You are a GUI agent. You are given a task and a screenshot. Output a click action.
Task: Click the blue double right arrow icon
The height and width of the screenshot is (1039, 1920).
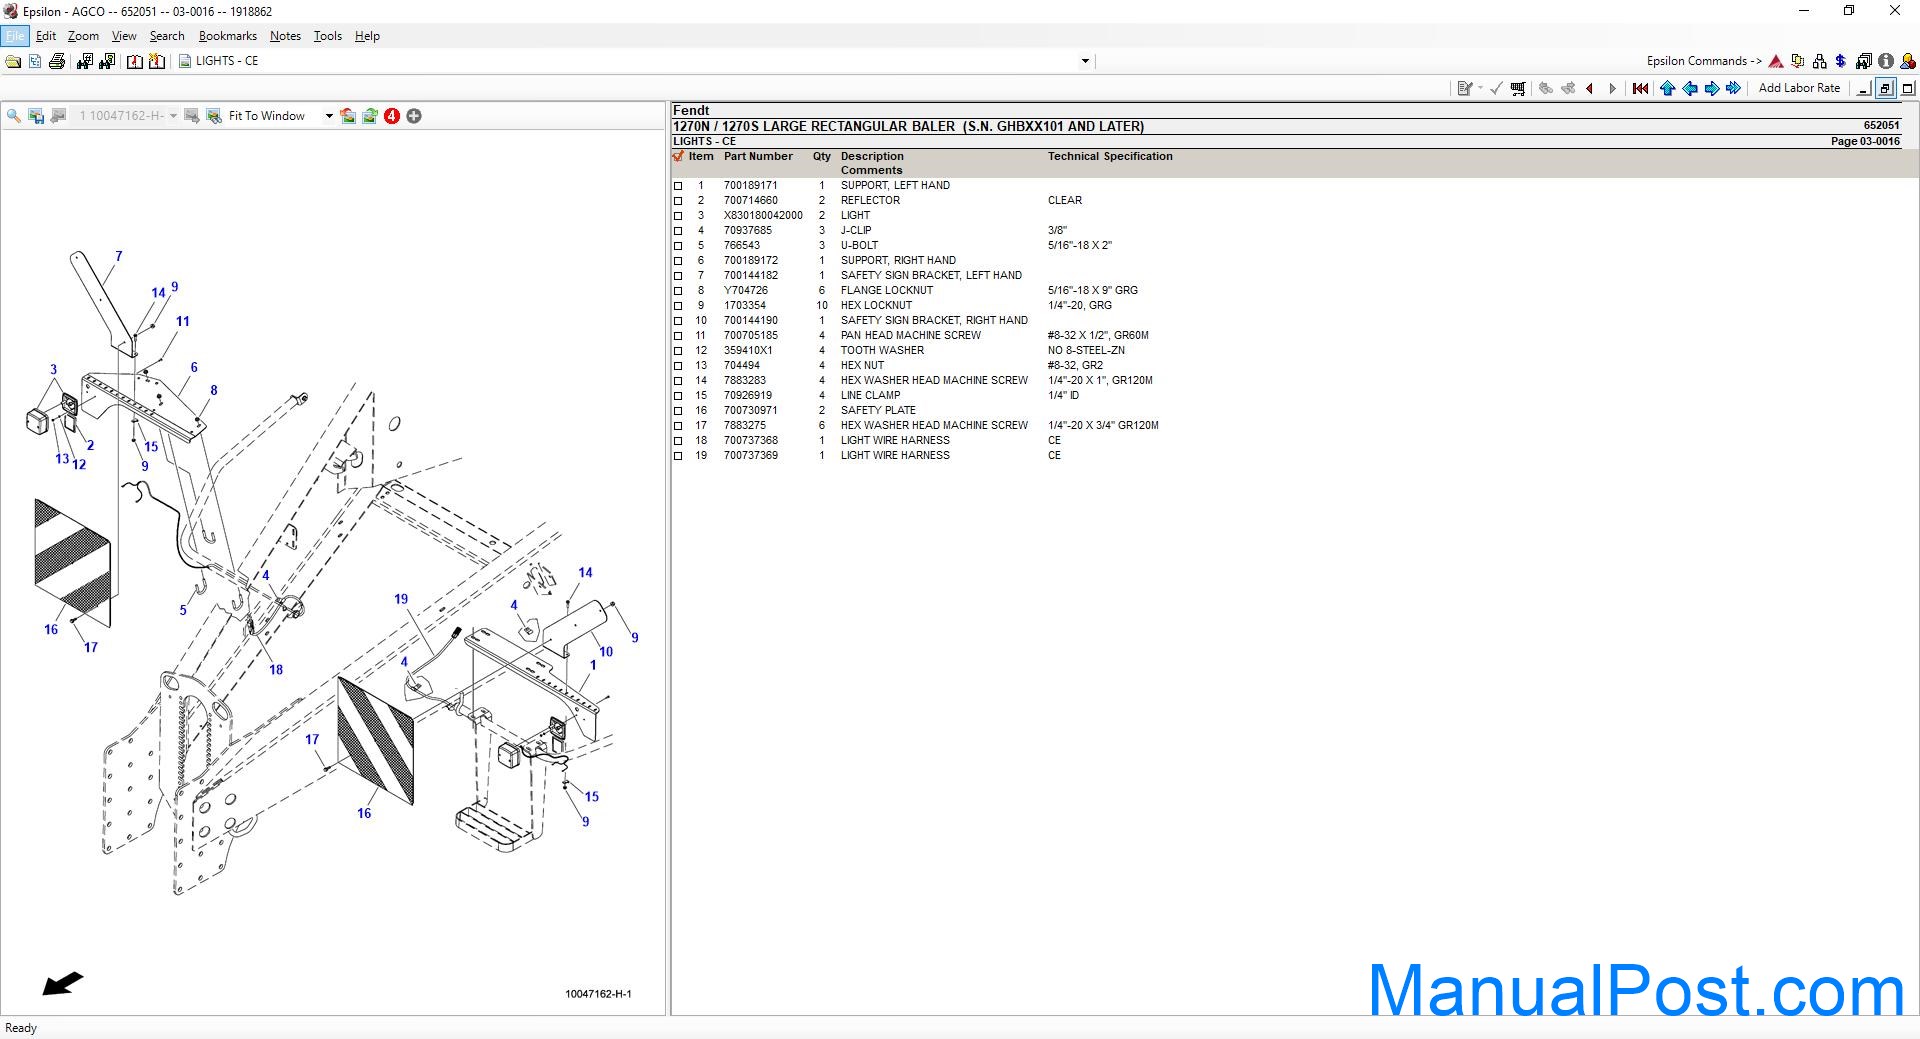(x=1734, y=89)
